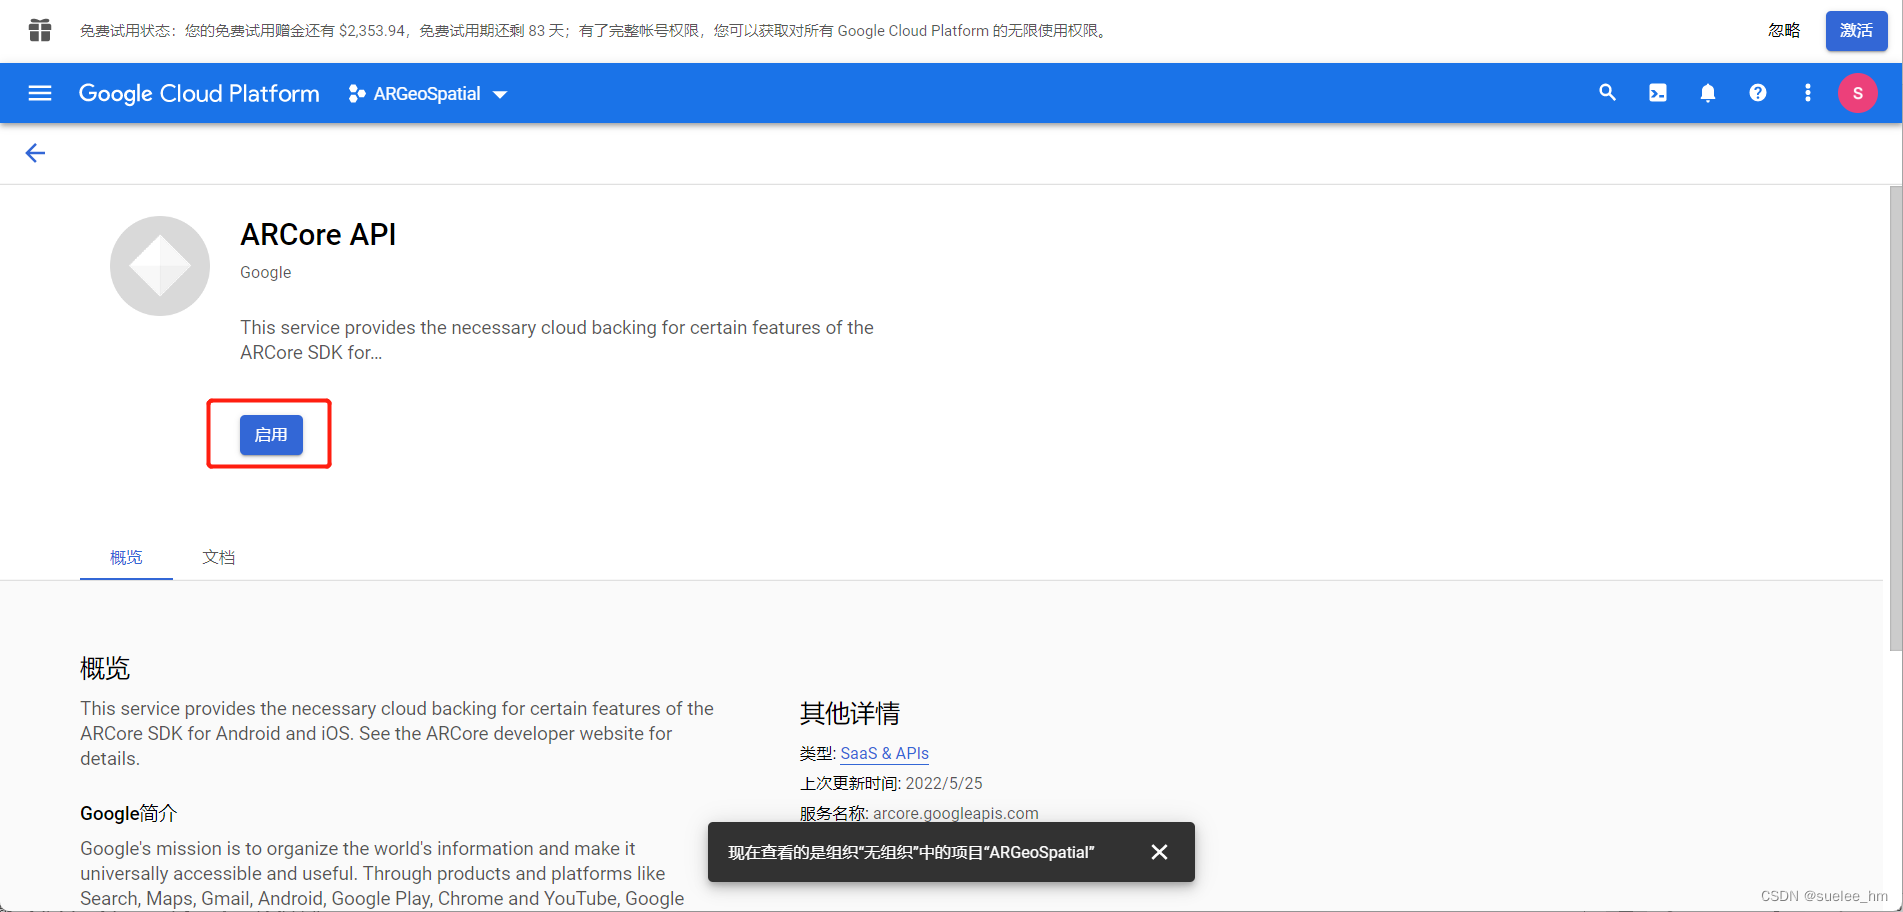1903x912 pixels.
Task: Click the 其他详情 heading
Action: click(850, 713)
